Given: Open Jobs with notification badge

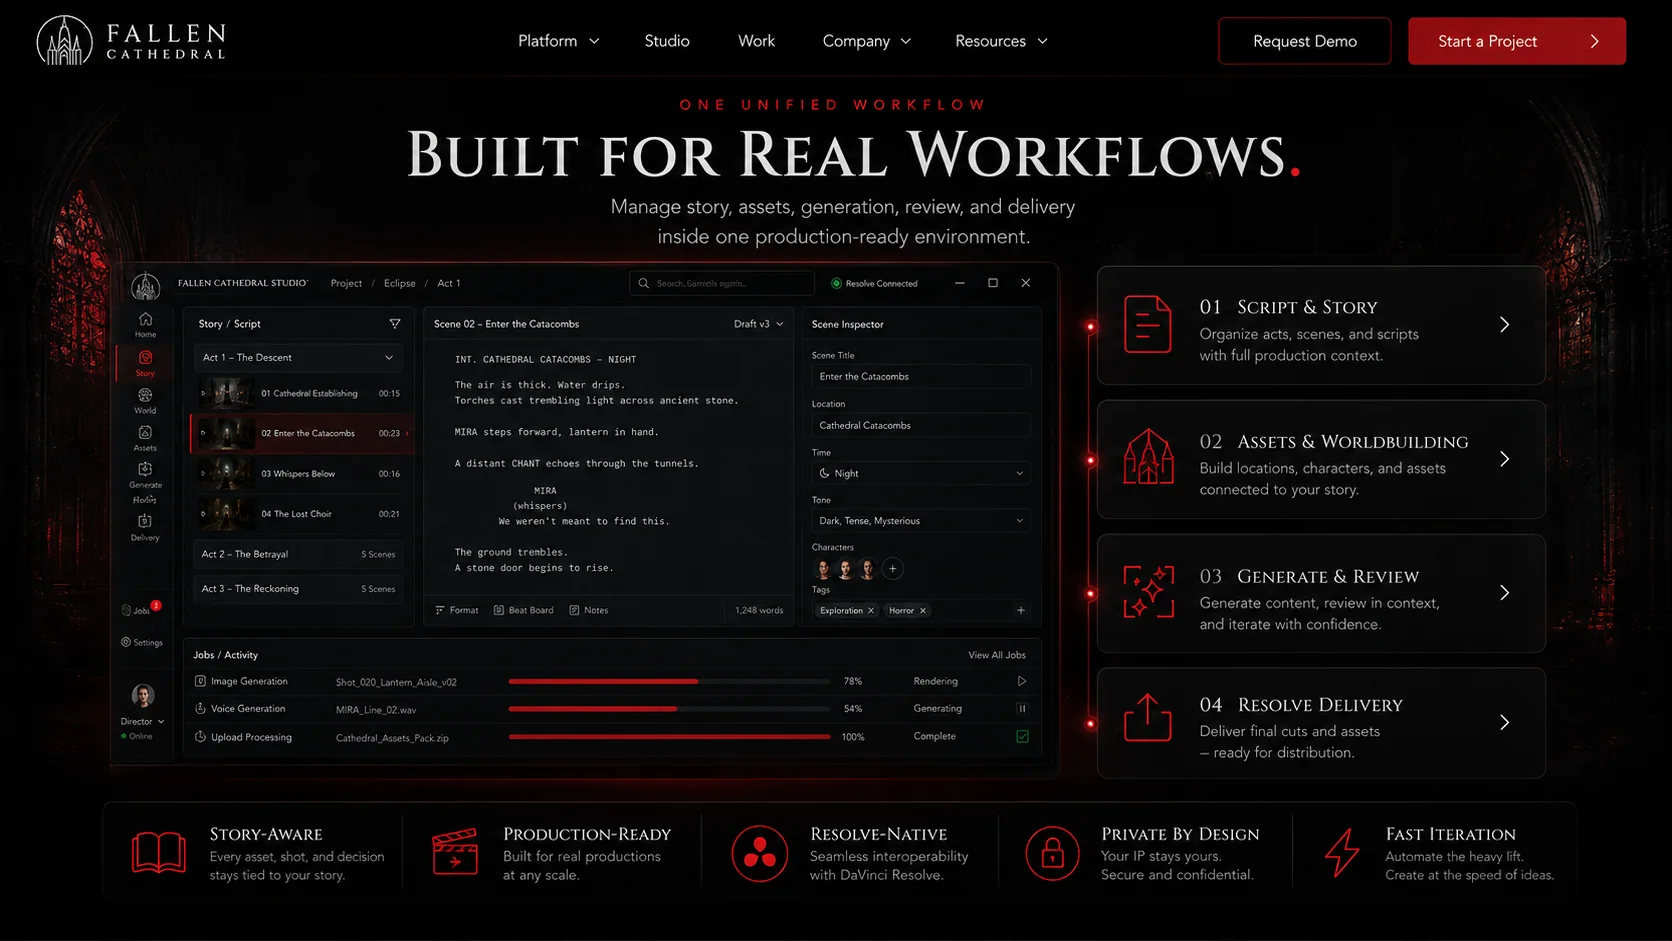Looking at the screenshot, I should pos(140,609).
